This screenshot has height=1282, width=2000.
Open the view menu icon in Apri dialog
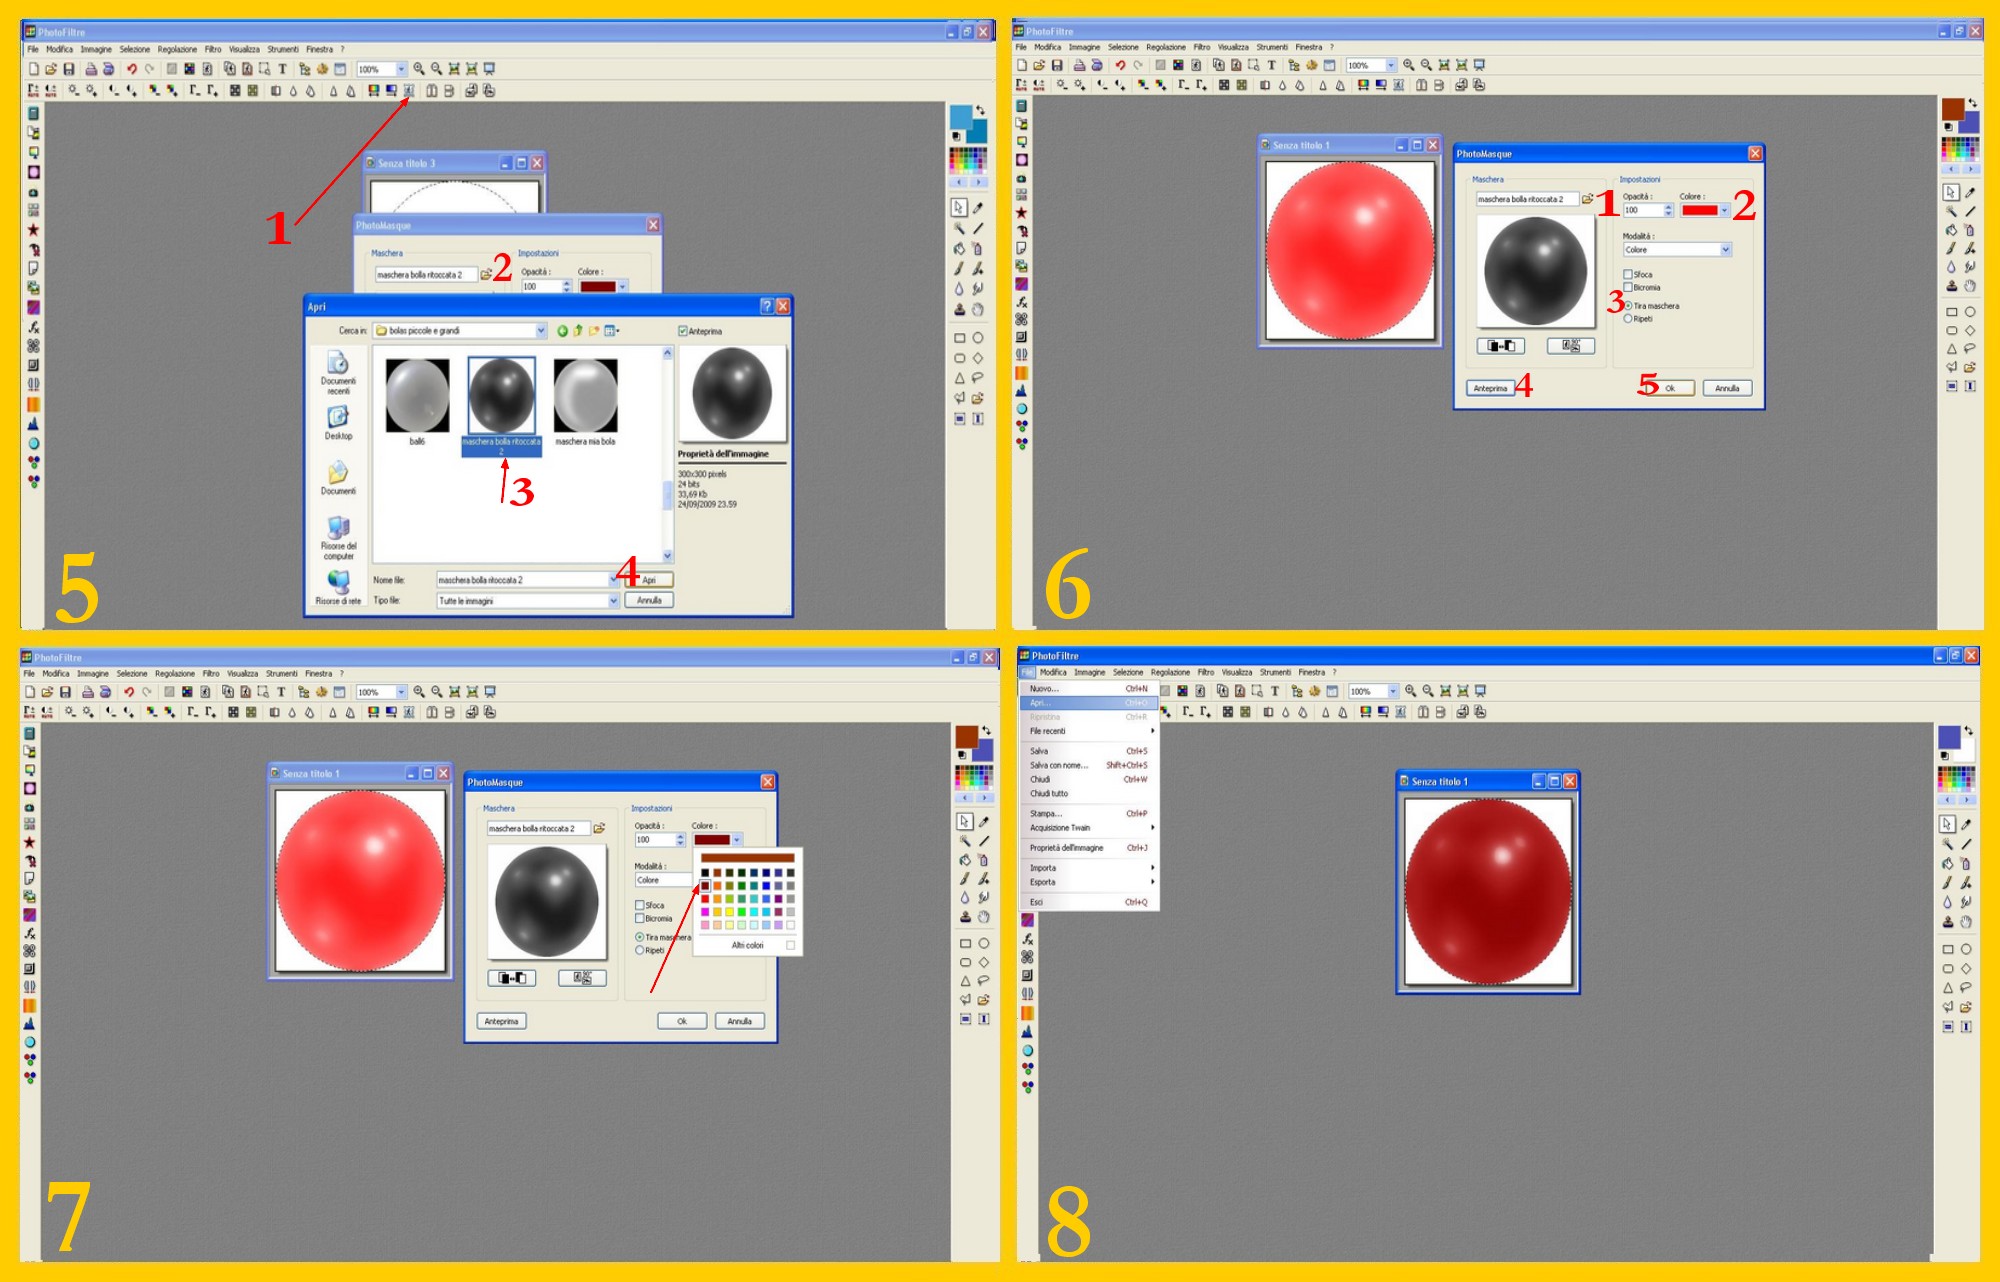pyautogui.click(x=611, y=331)
